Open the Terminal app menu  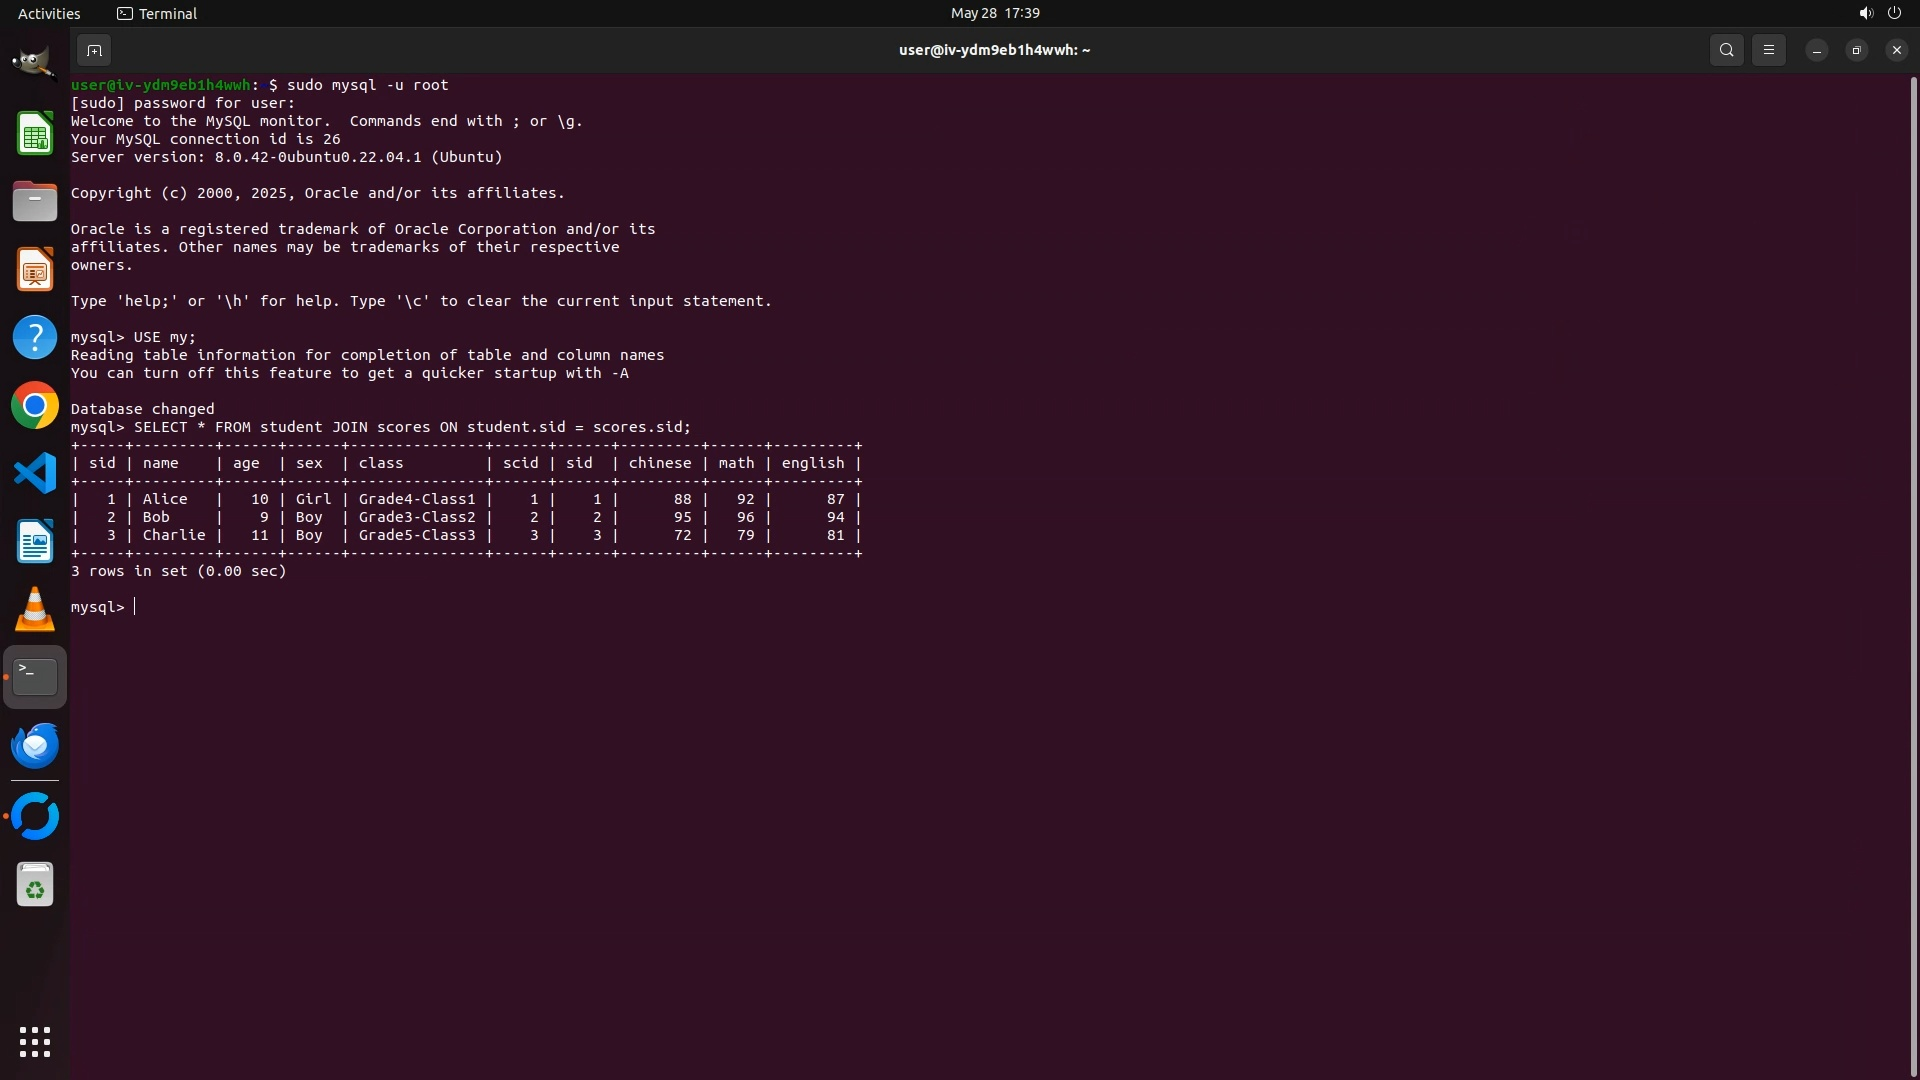pos(157,13)
